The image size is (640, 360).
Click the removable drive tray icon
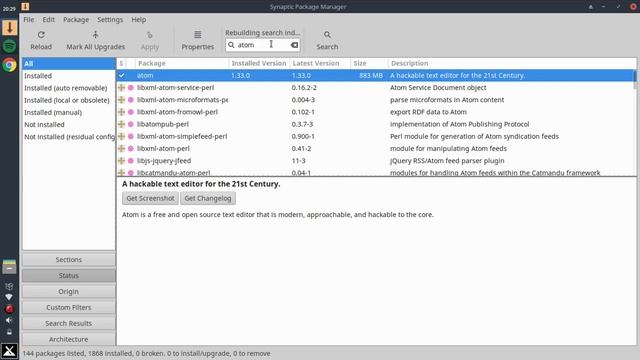[9, 332]
